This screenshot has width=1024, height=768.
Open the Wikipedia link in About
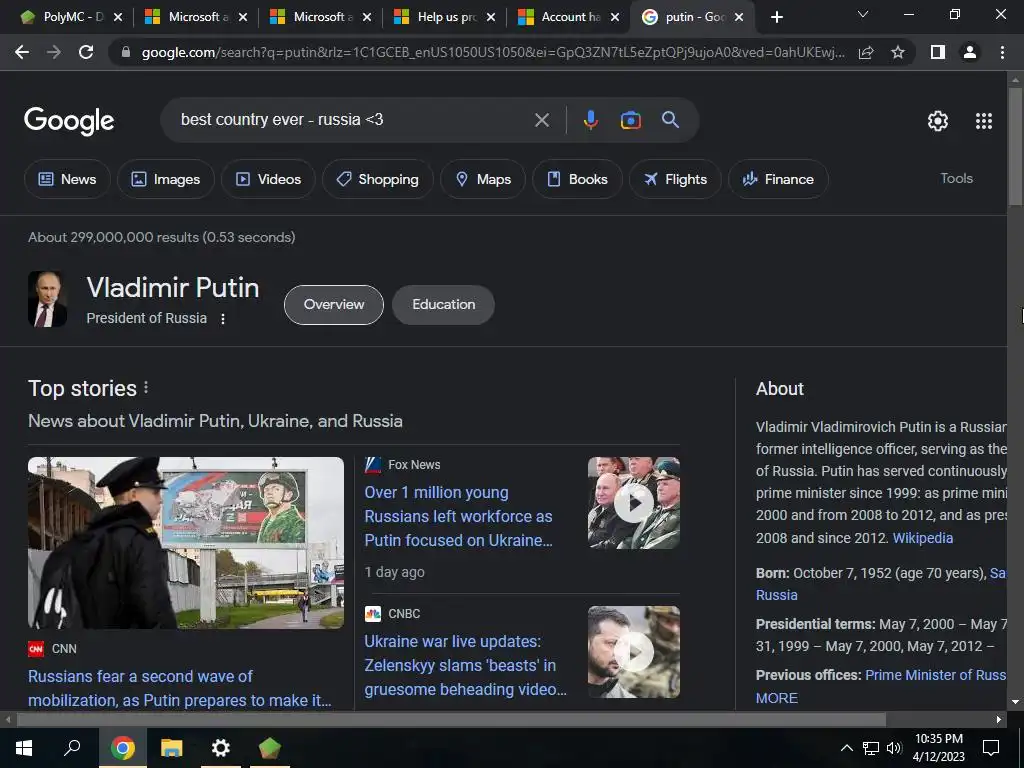tap(922, 538)
